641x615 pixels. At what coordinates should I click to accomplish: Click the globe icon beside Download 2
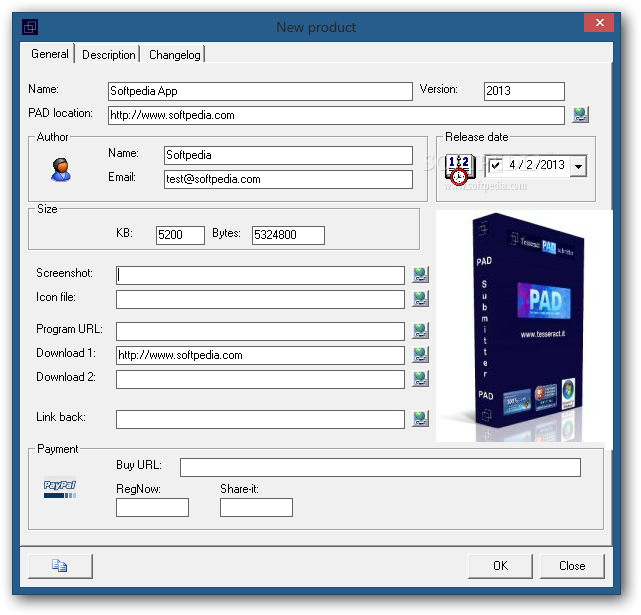click(420, 379)
